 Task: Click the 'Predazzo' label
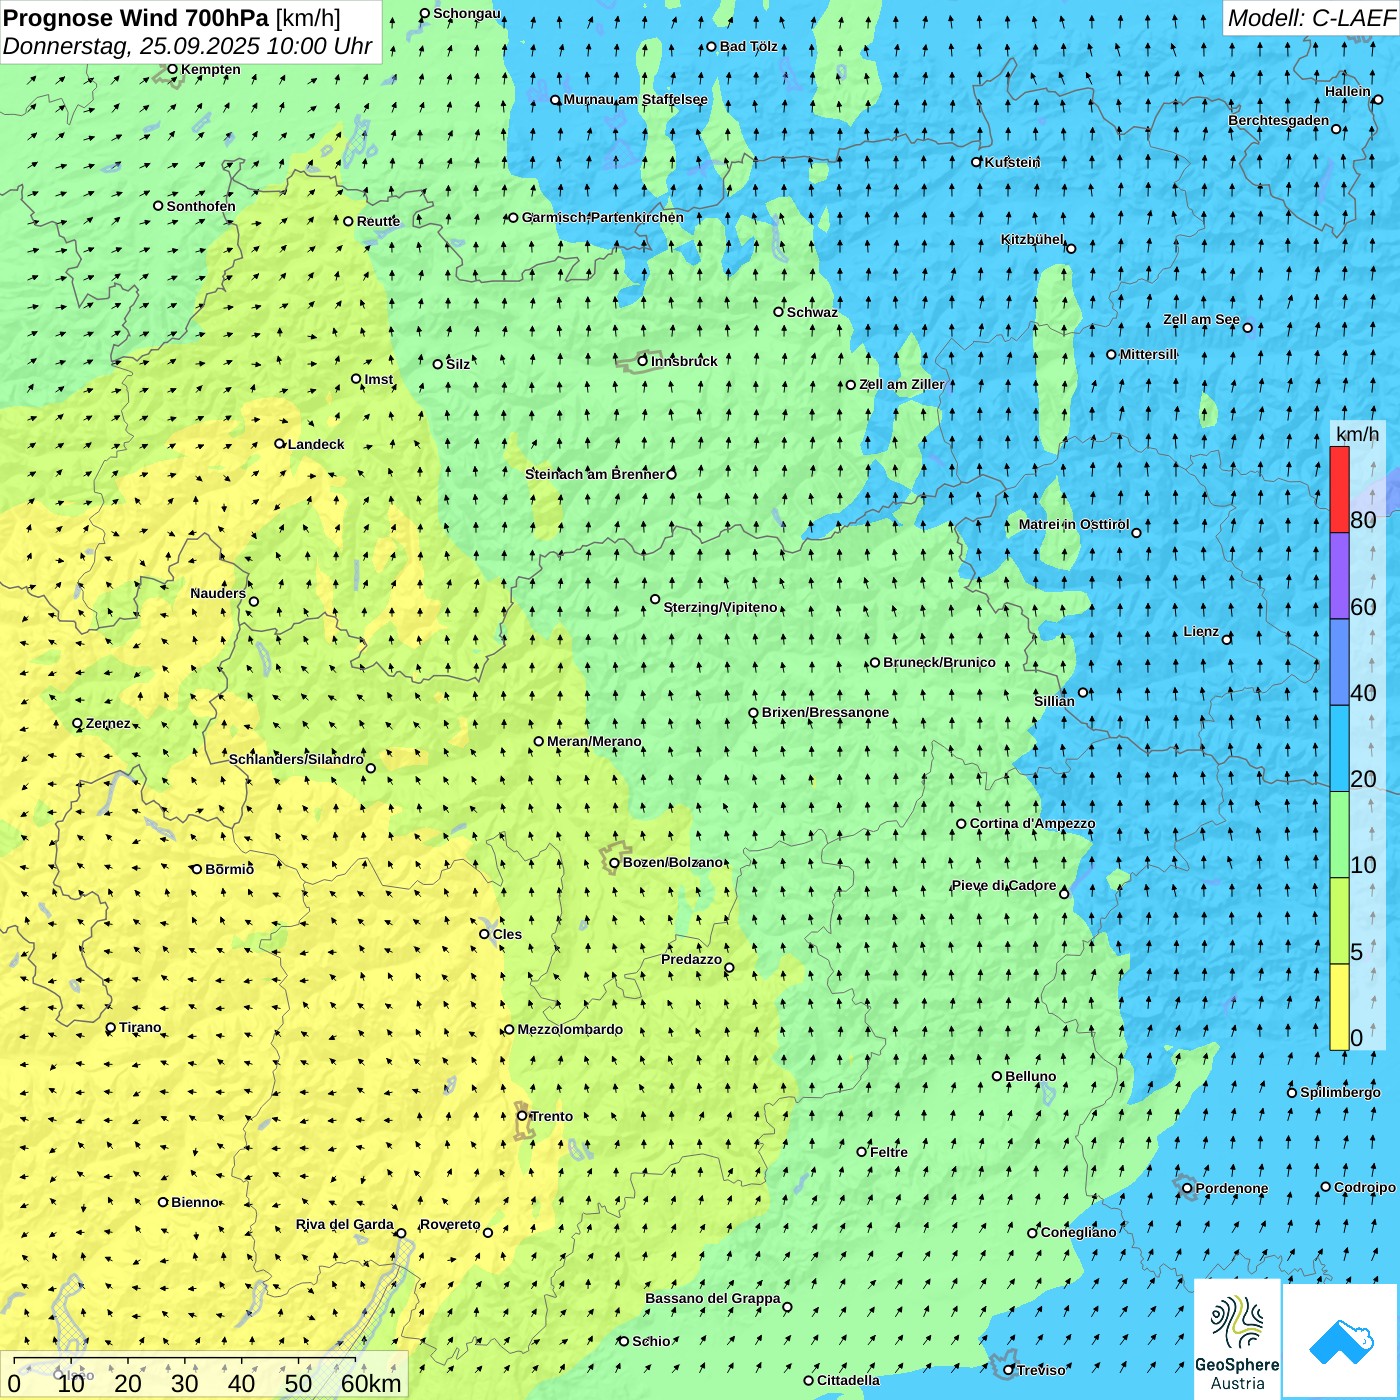[691, 959]
